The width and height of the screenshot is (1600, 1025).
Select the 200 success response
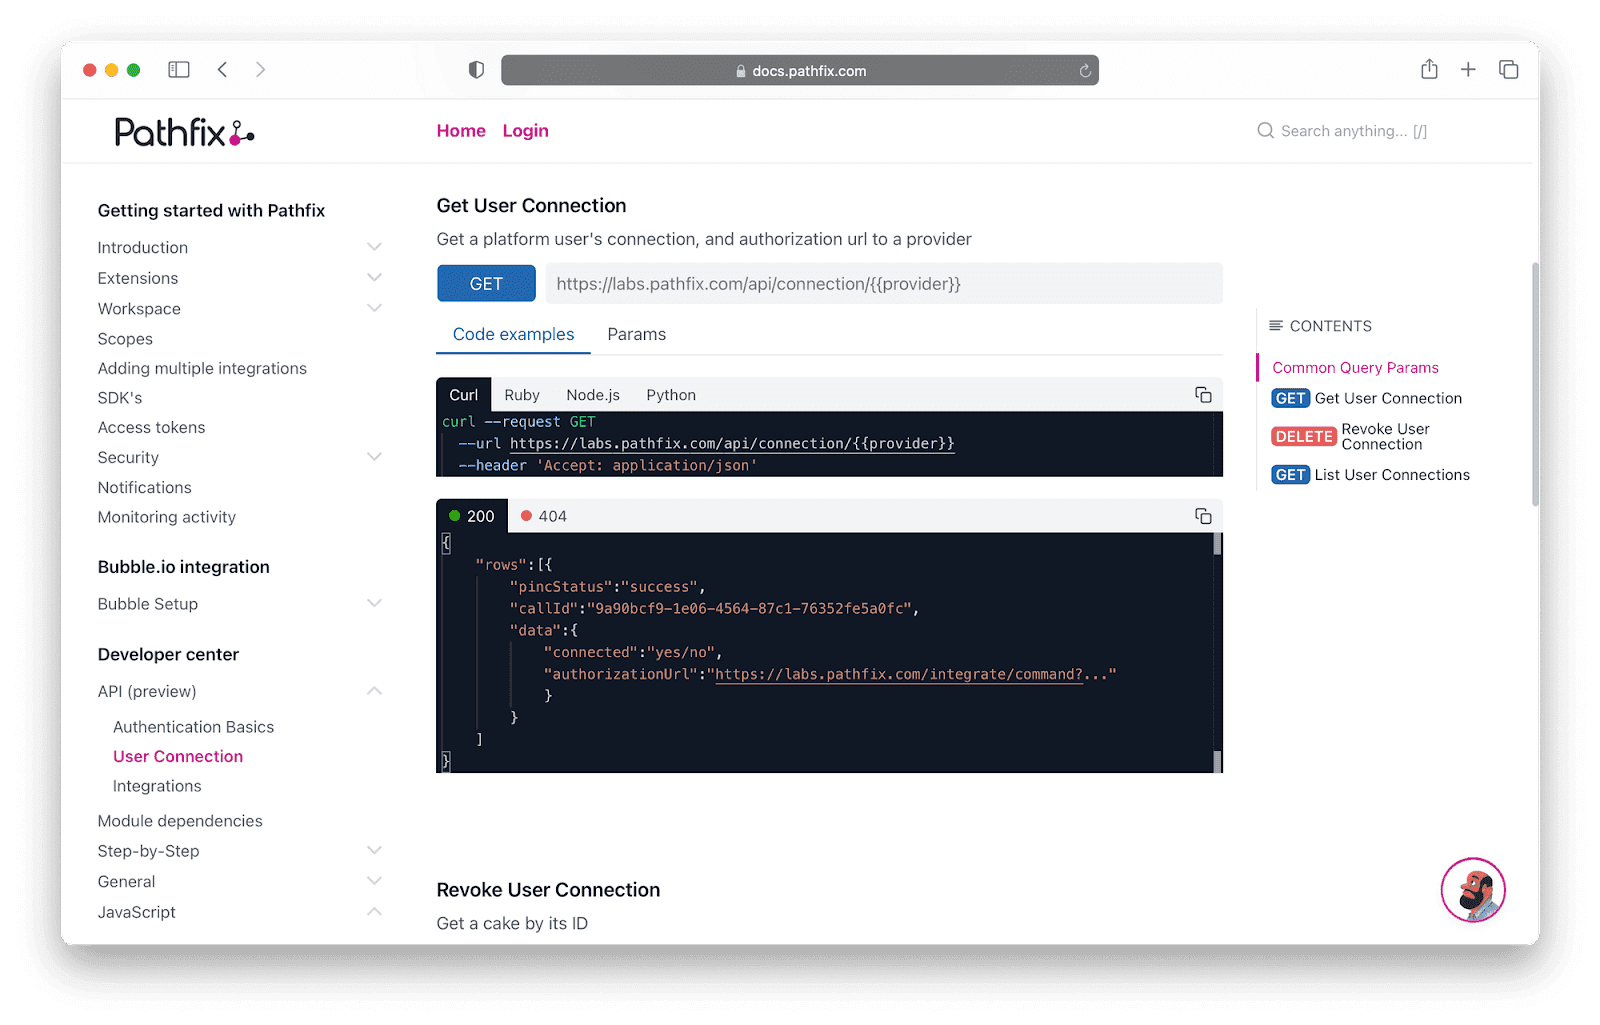click(471, 515)
